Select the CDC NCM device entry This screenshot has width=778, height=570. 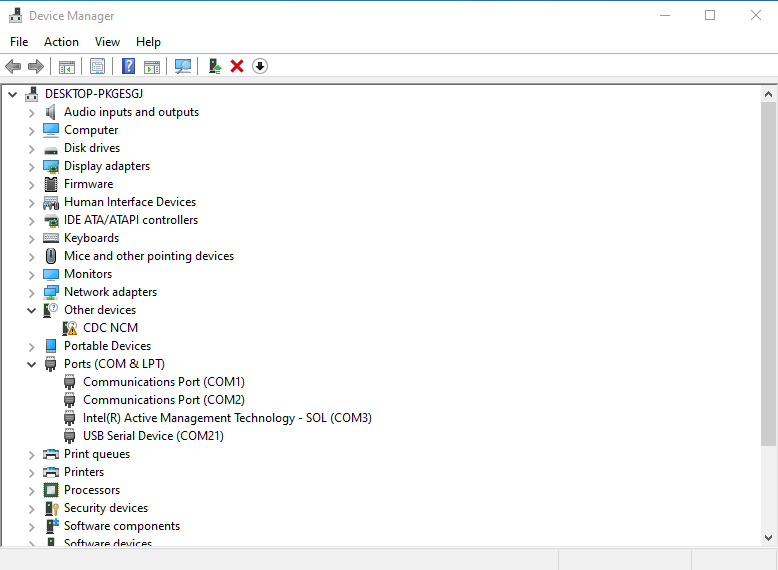tap(110, 328)
